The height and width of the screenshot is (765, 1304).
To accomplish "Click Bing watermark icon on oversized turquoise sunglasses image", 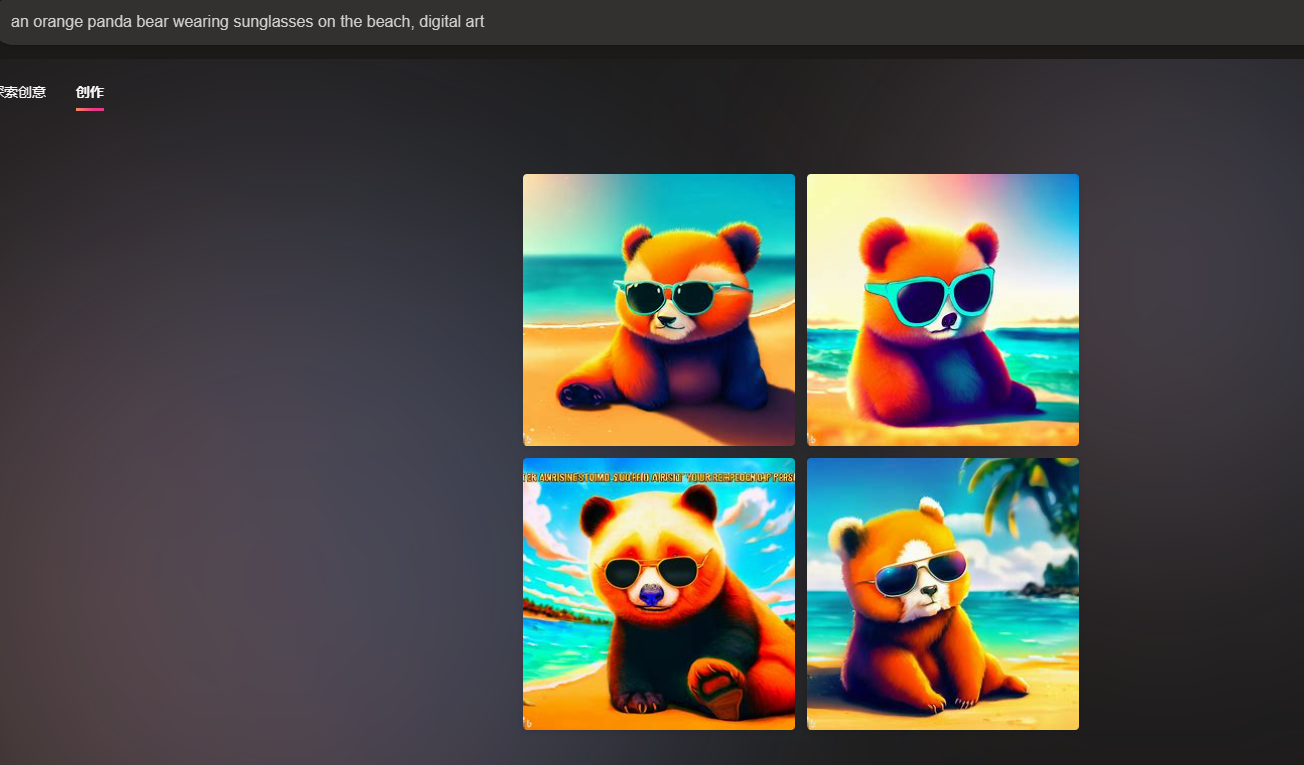I will tap(812, 438).
